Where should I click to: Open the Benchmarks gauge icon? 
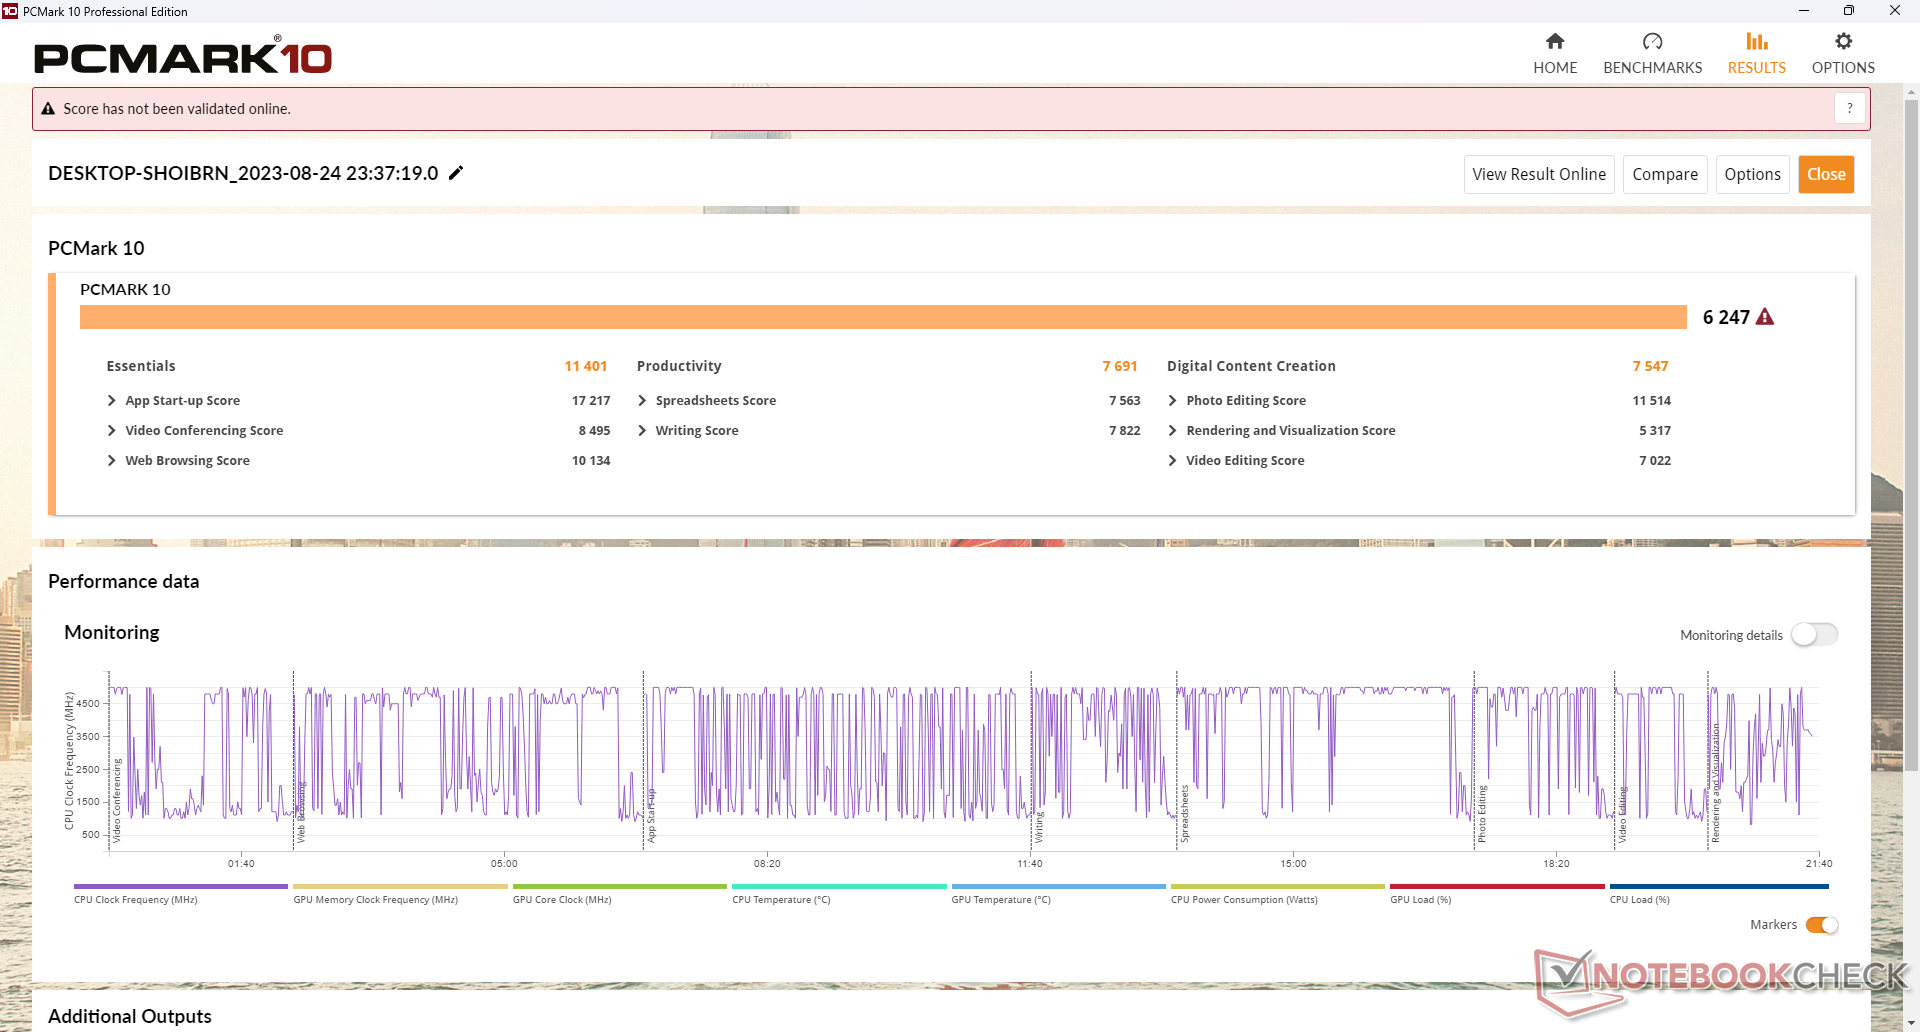click(1652, 41)
